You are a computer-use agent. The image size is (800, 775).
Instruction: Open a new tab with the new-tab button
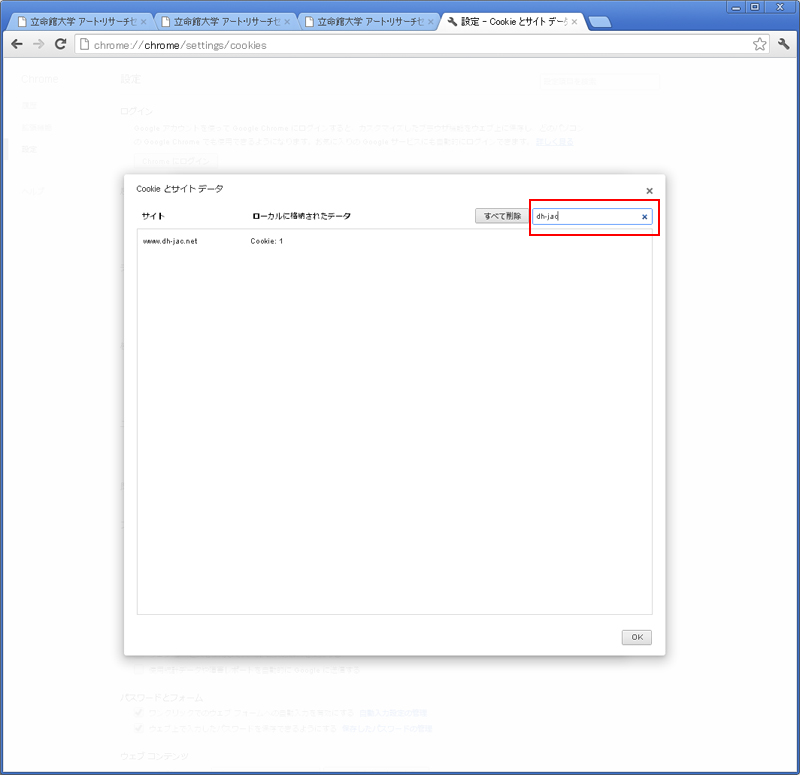point(599,22)
